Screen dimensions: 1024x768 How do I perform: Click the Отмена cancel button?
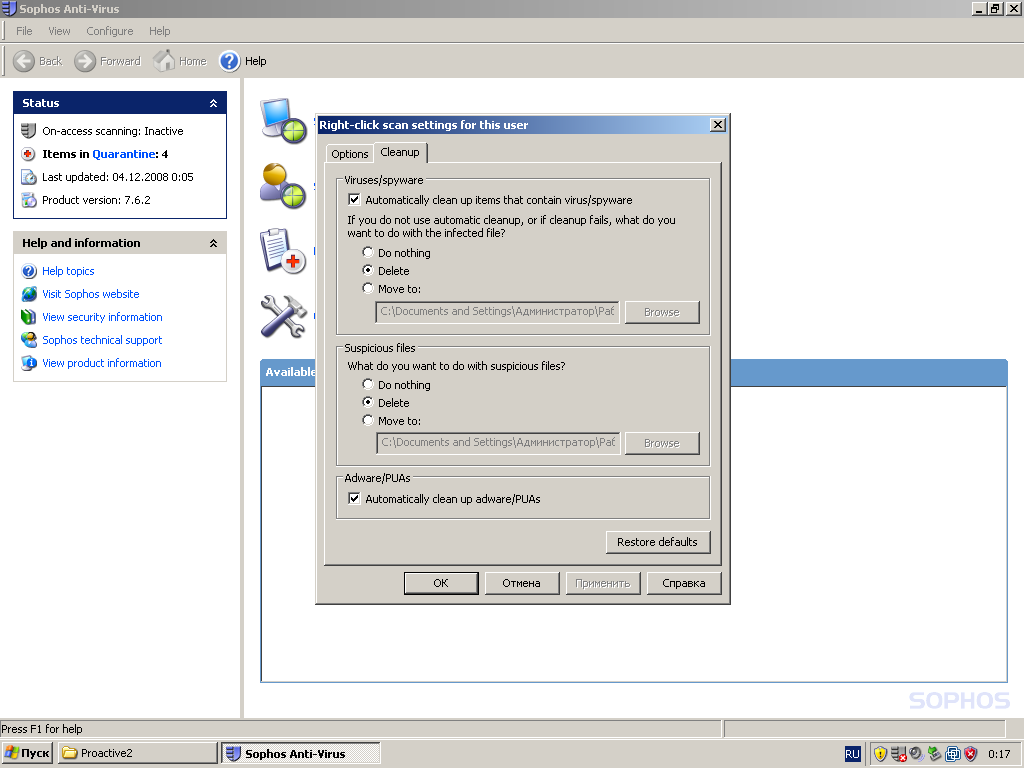pyautogui.click(x=521, y=583)
